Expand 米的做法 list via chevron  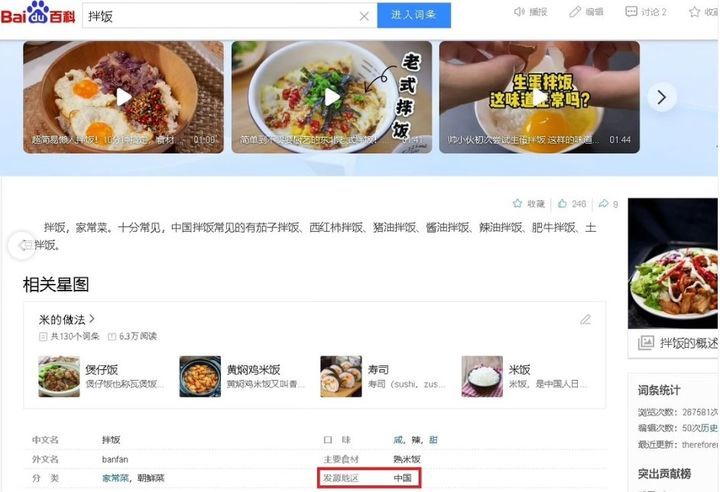tap(92, 318)
